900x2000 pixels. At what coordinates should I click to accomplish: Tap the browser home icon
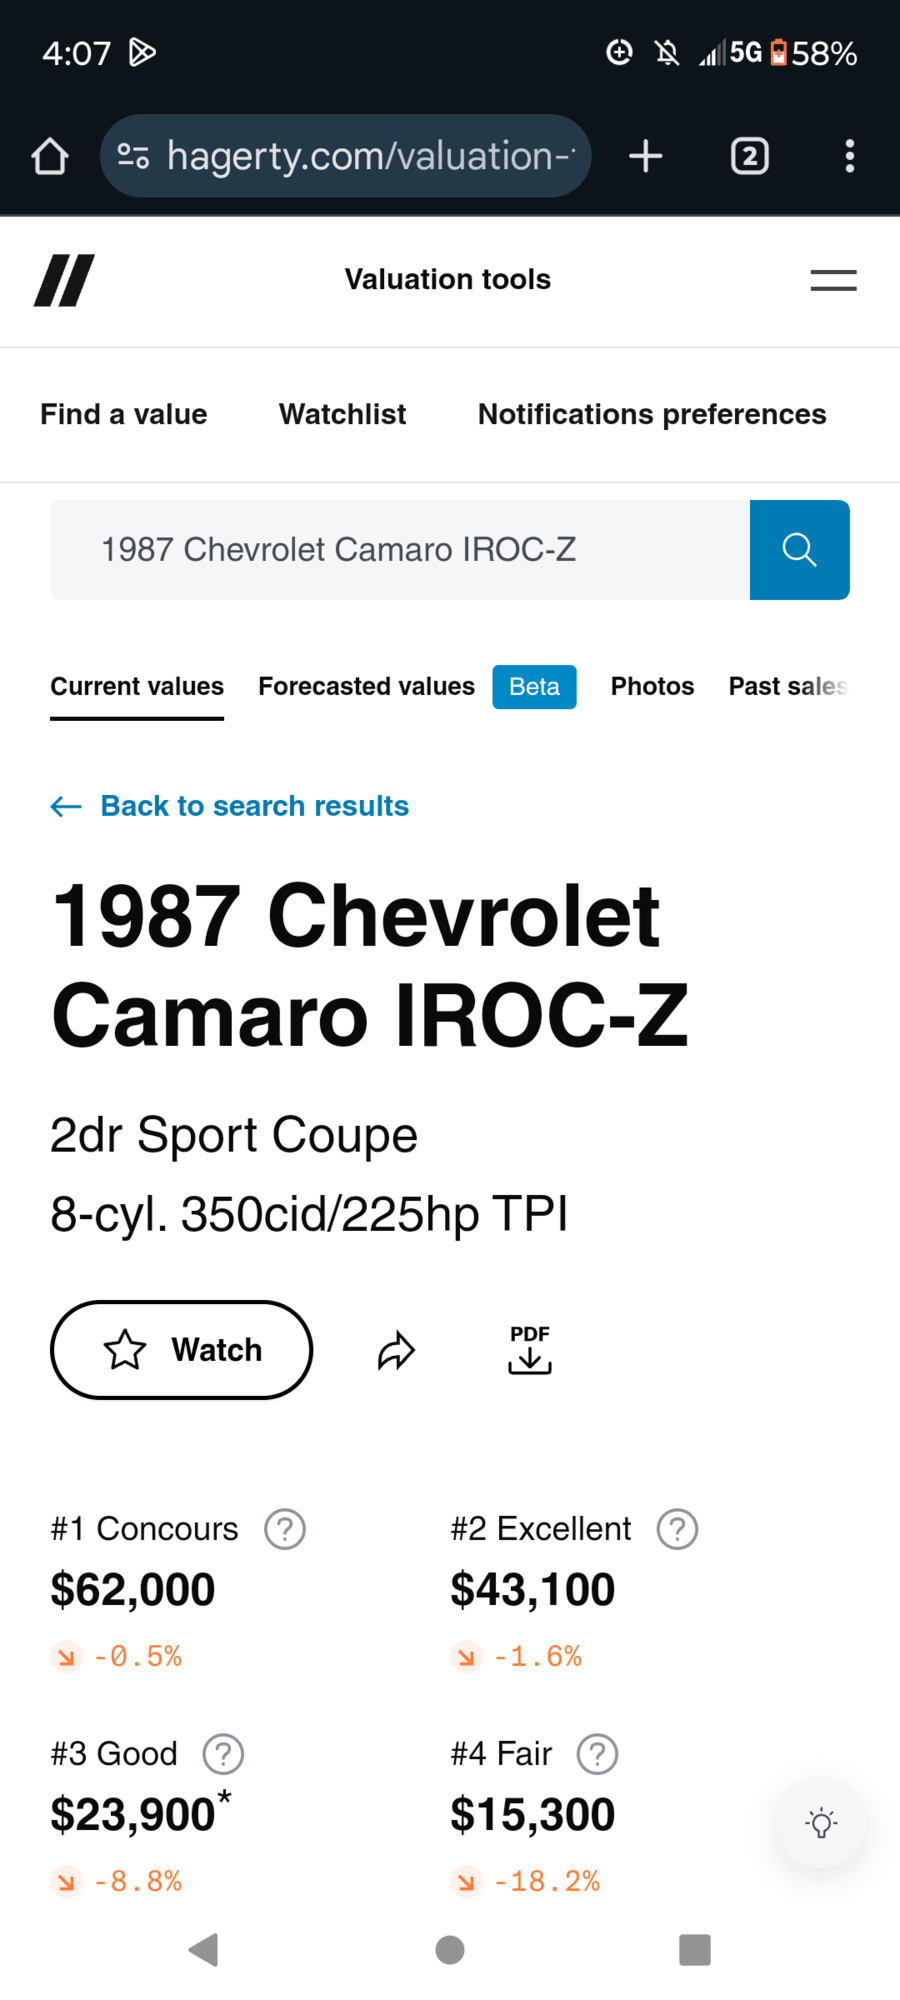pos(50,156)
